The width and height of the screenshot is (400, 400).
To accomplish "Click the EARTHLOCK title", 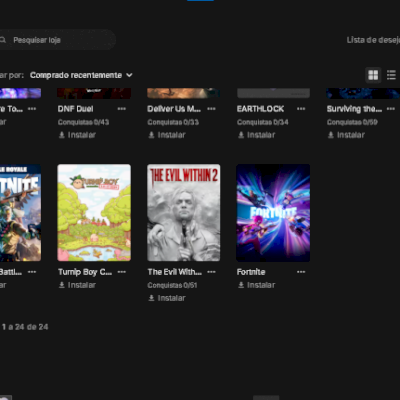I will click(260, 109).
